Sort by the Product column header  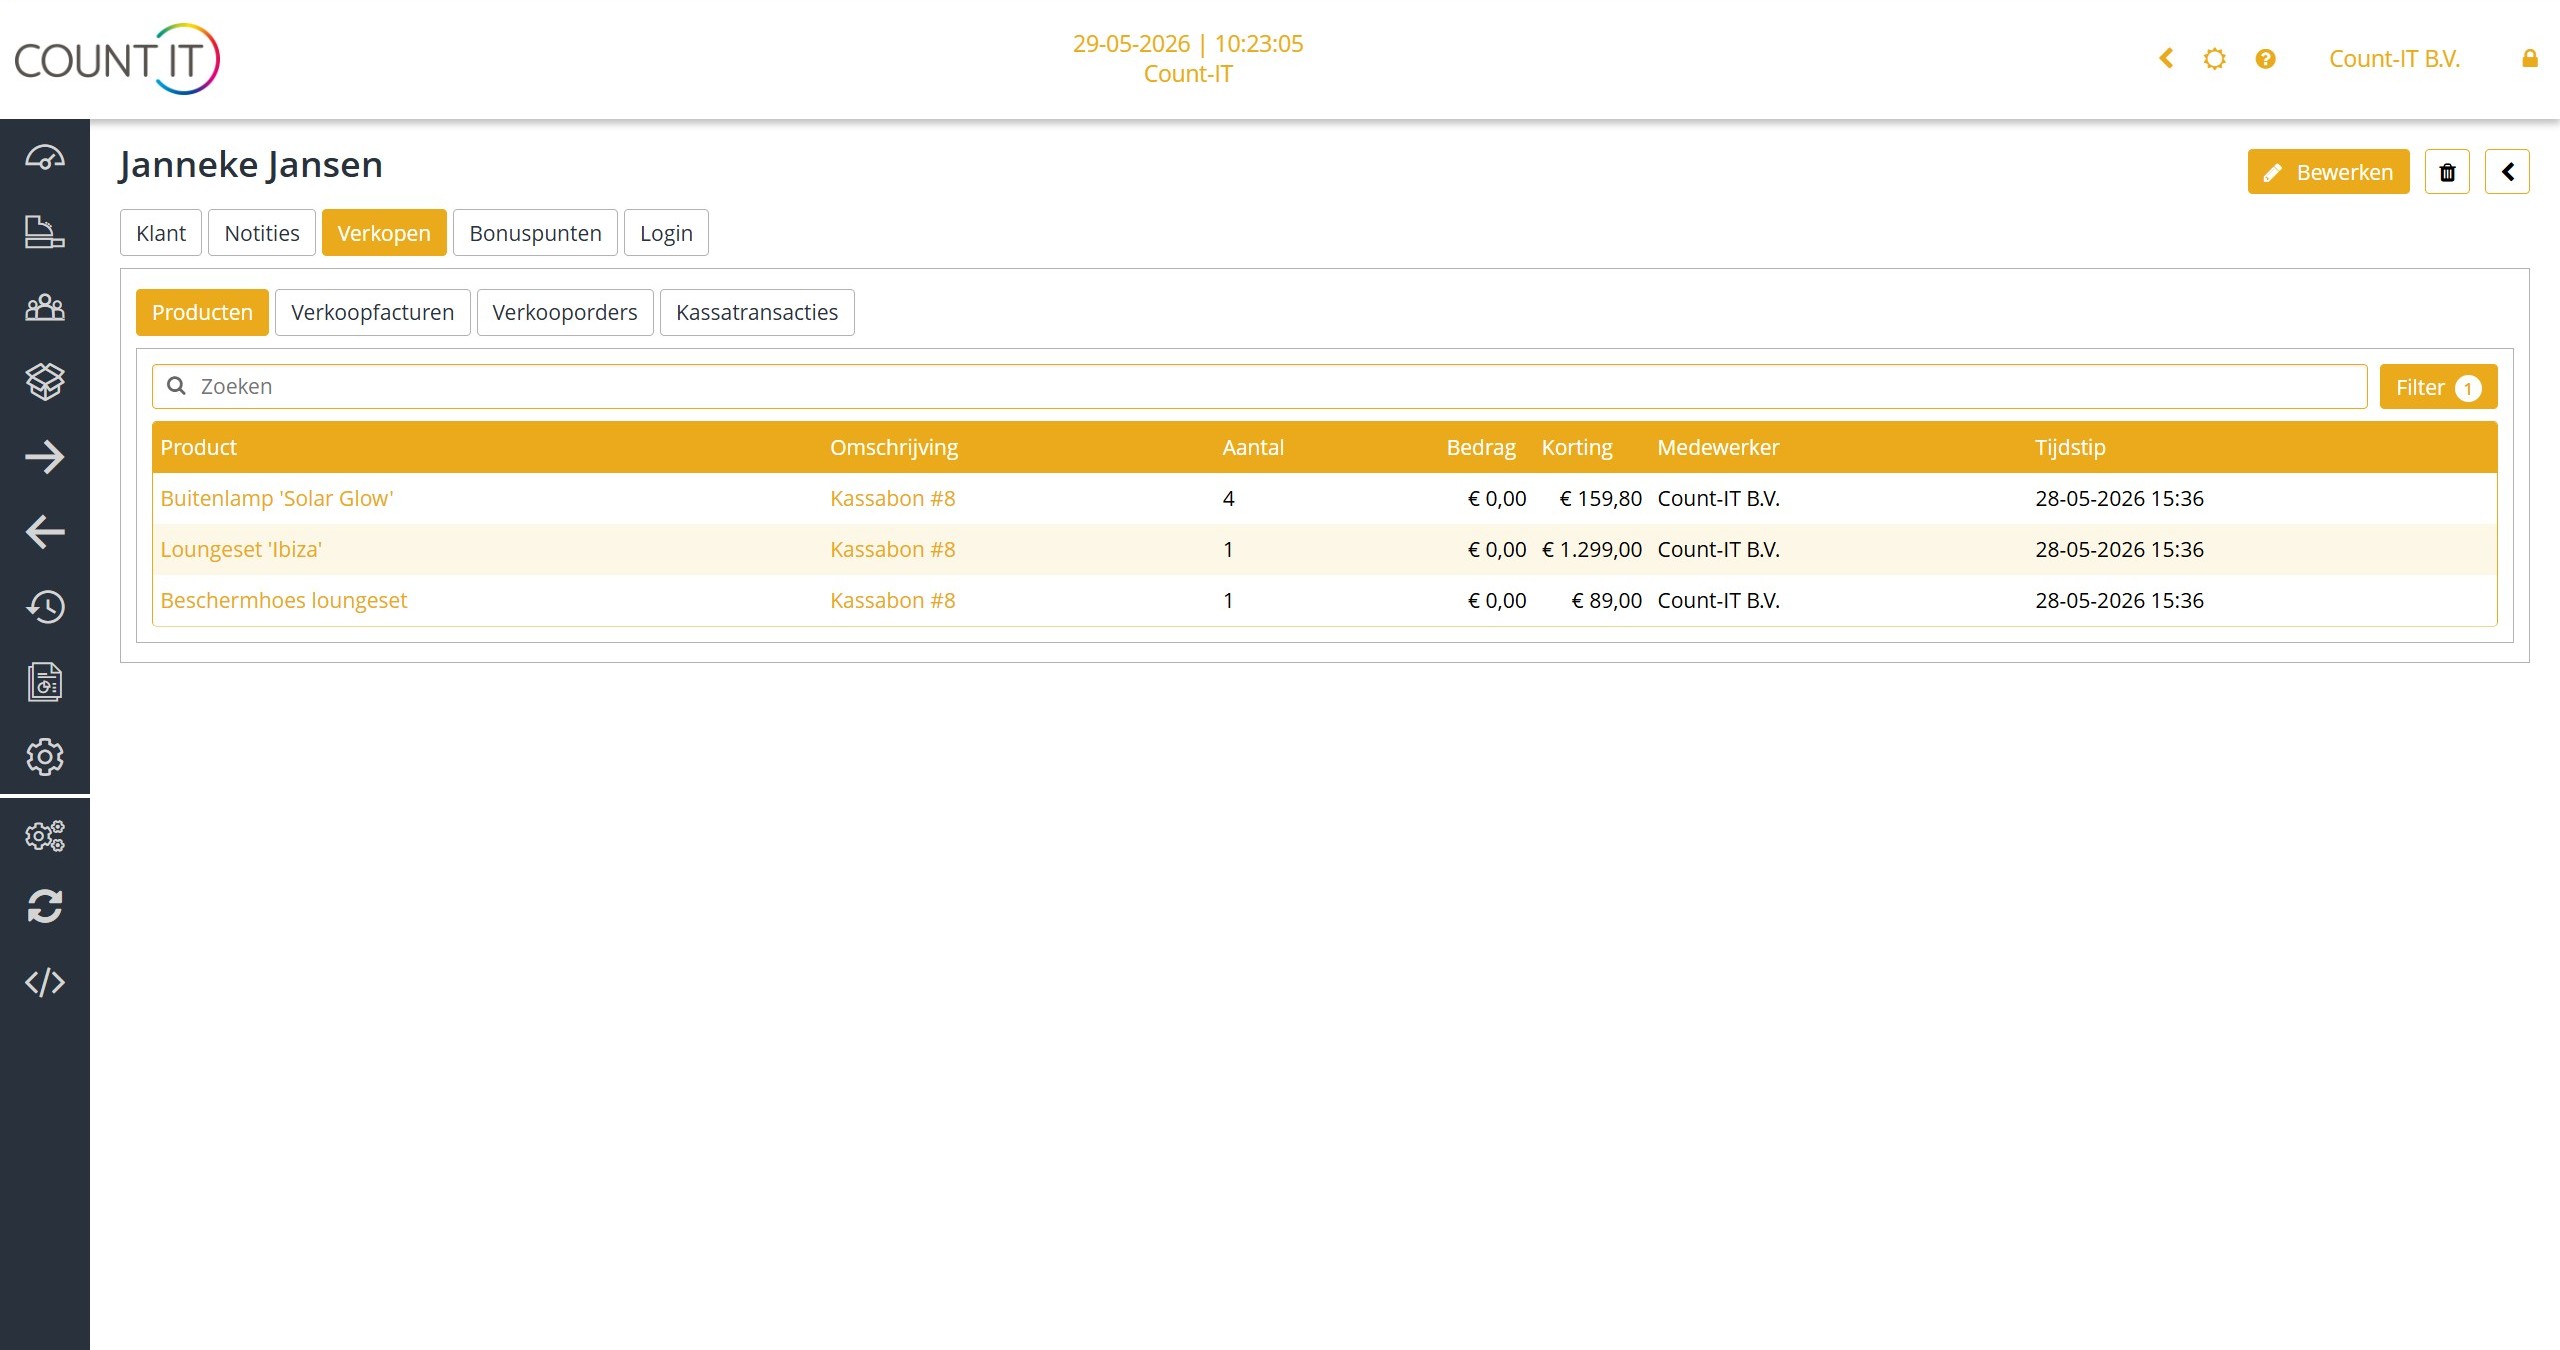pos(198,447)
